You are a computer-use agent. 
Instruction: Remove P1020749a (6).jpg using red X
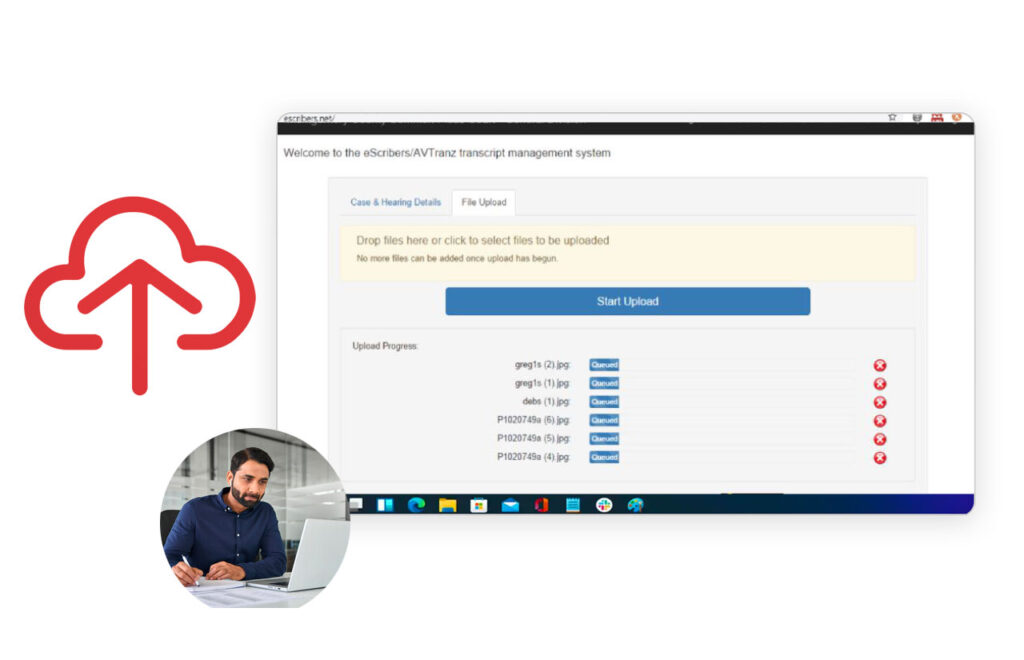pyautogui.click(x=880, y=421)
